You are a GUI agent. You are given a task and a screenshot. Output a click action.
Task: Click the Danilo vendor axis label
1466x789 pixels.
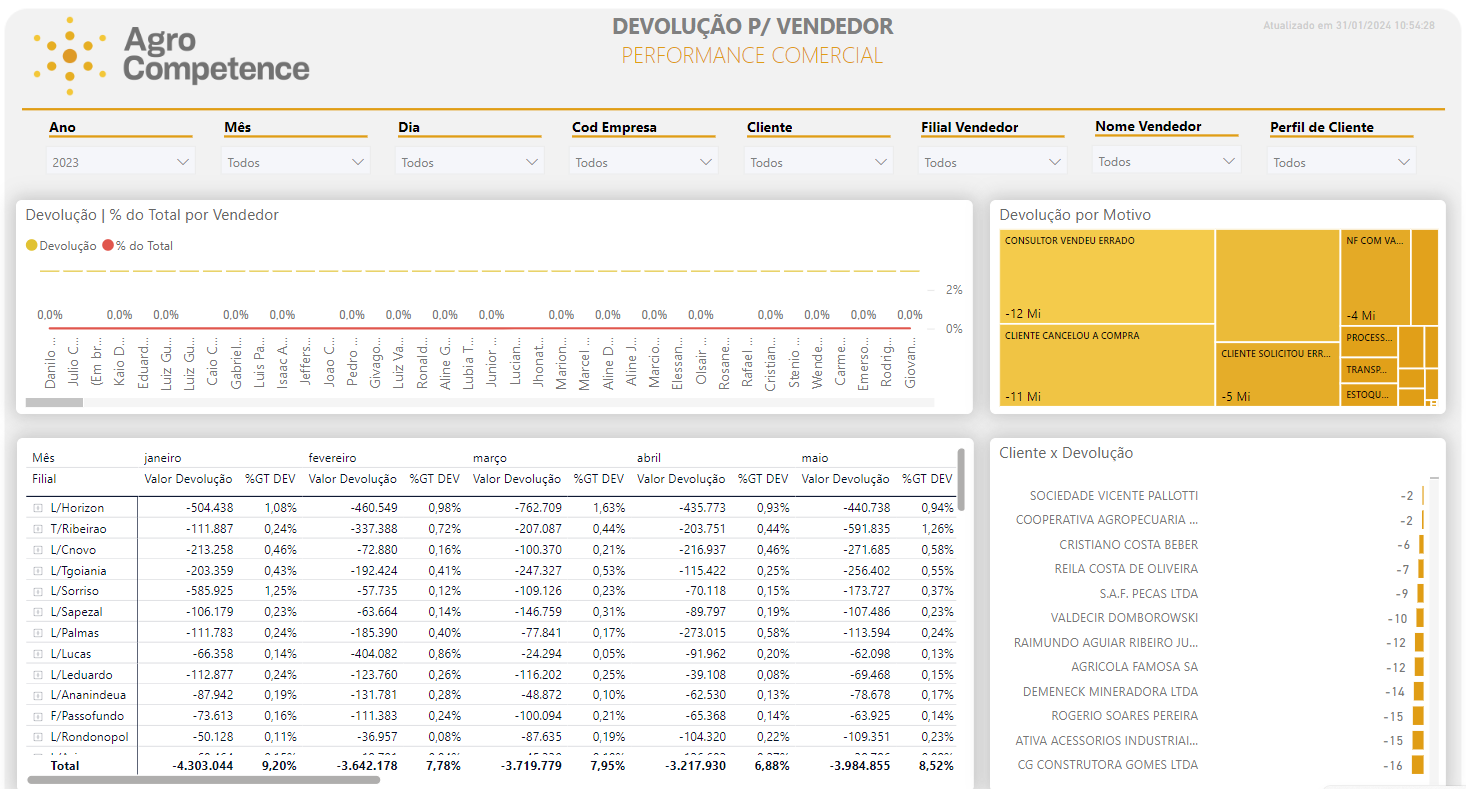(50, 364)
